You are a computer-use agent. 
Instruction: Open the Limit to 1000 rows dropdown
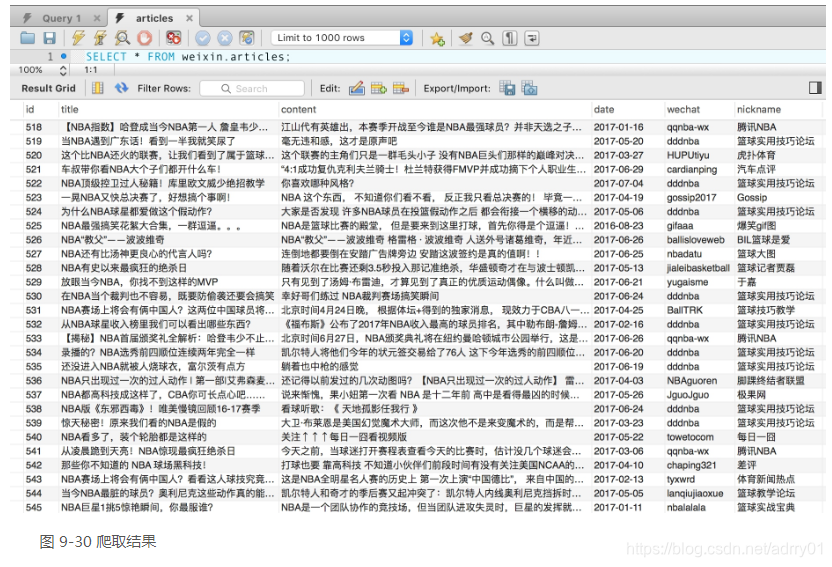click(x=342, y=38)
